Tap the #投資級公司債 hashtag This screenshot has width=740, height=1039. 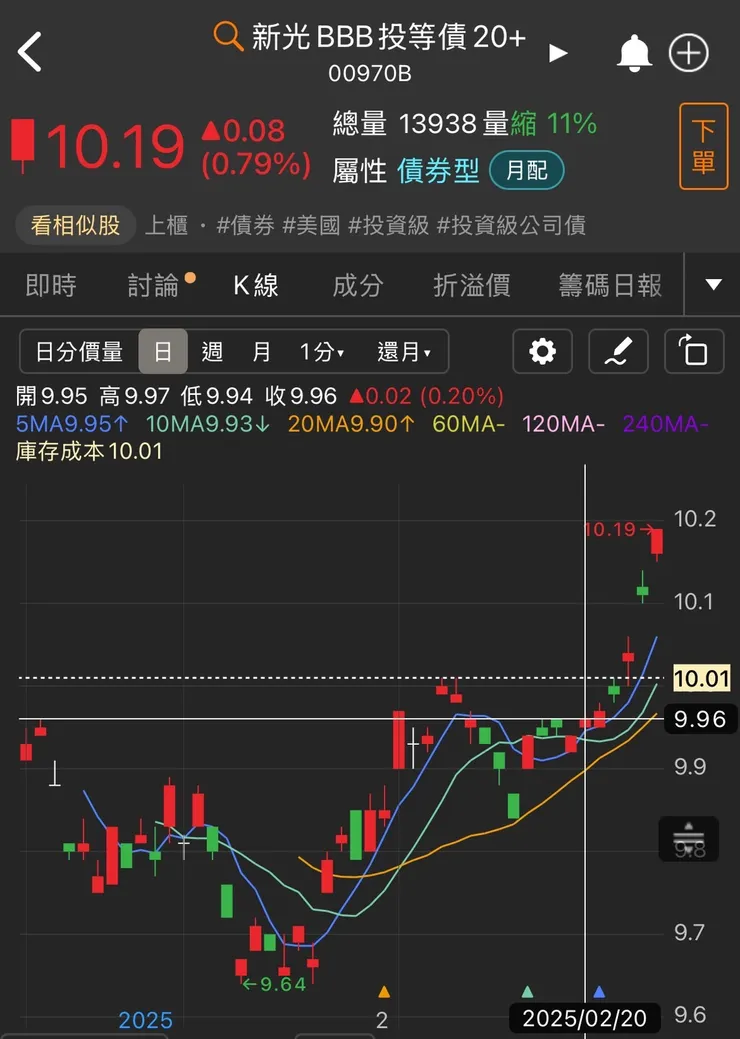pos(511,225)
